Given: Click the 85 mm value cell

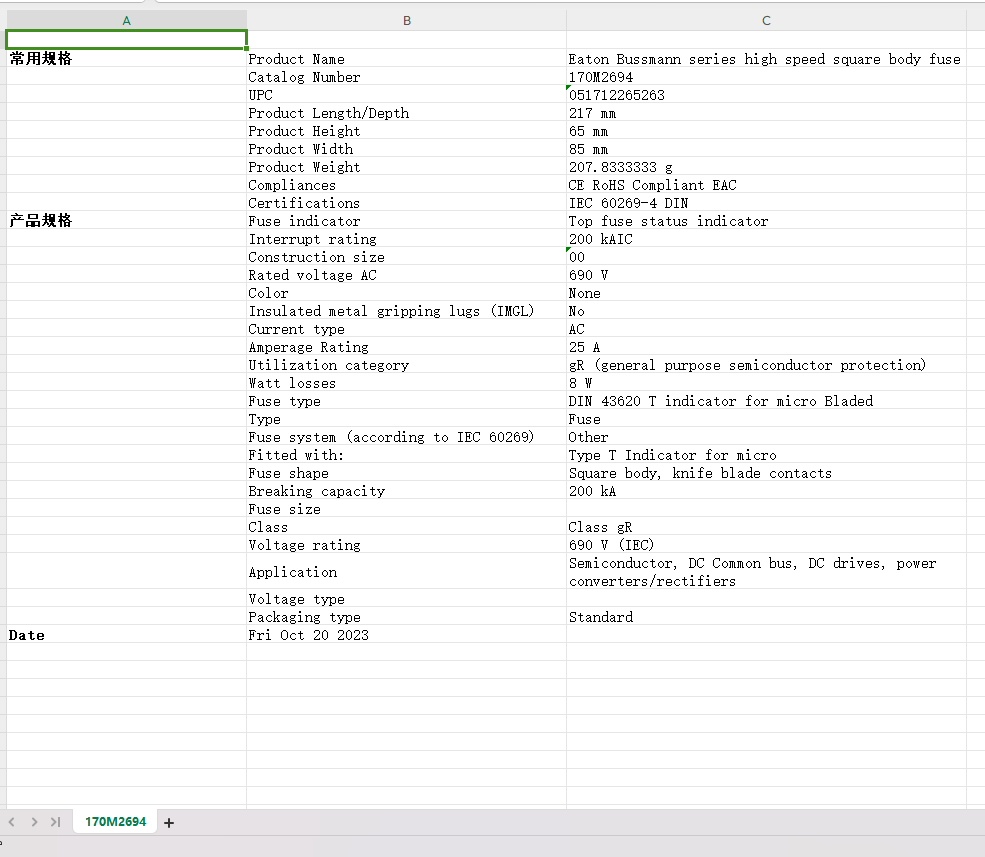Looking at the screenshot, I should coord(766,149).
